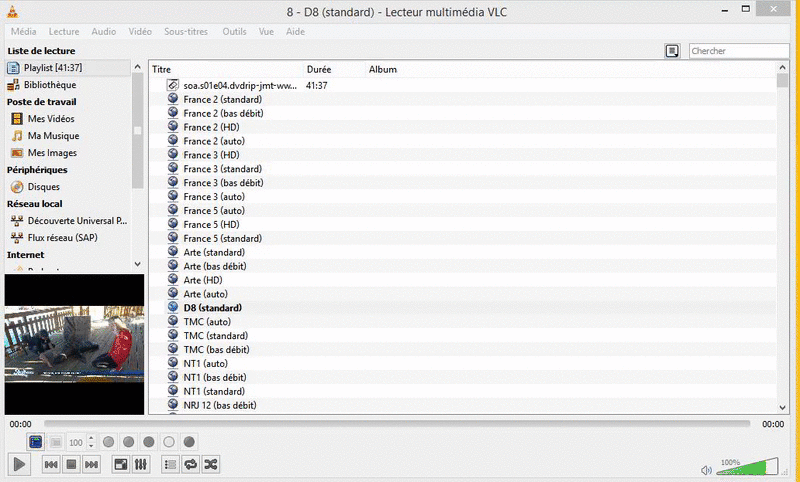Image resolution: width=800 pixels, height=482 pixels.
Task: Toggle teletext transparency button
Action: tap(56, 442)
